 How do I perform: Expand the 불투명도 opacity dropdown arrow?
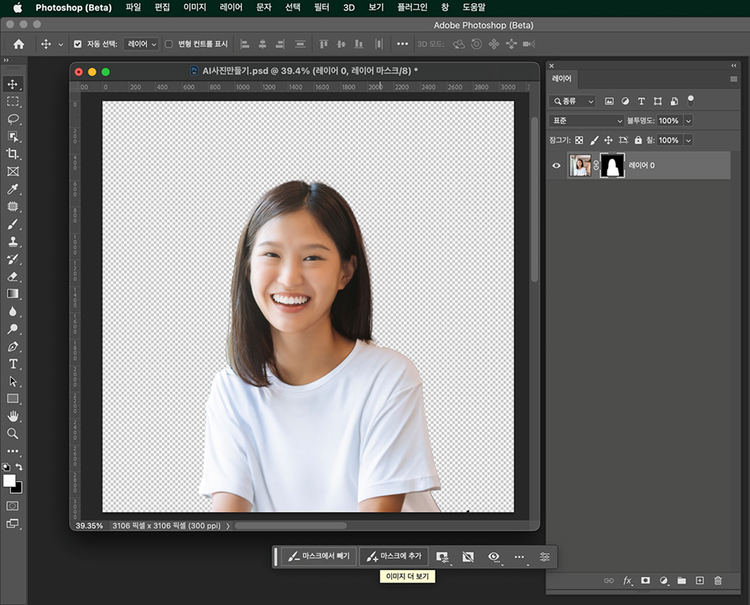688,120
